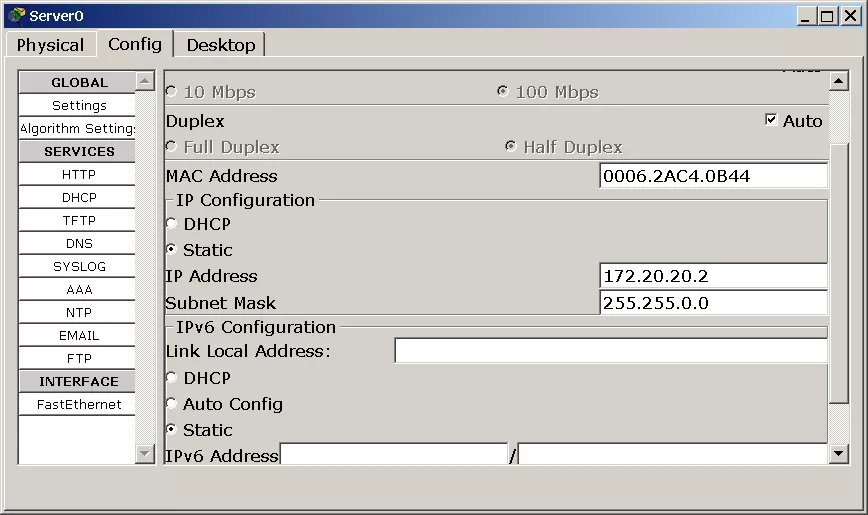The height and width of the screenshot is (515, 868).
Task: Switch to the Config tab
Action: click(135, 44)
